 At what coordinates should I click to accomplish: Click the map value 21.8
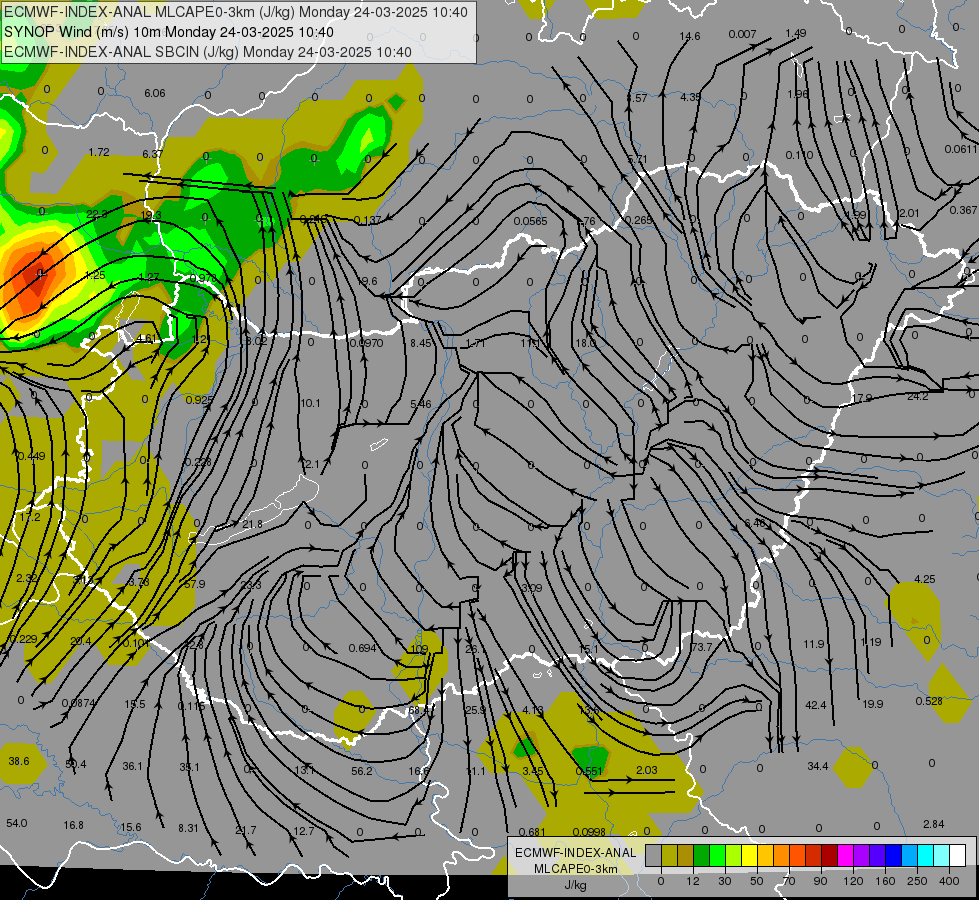point(252,524)
